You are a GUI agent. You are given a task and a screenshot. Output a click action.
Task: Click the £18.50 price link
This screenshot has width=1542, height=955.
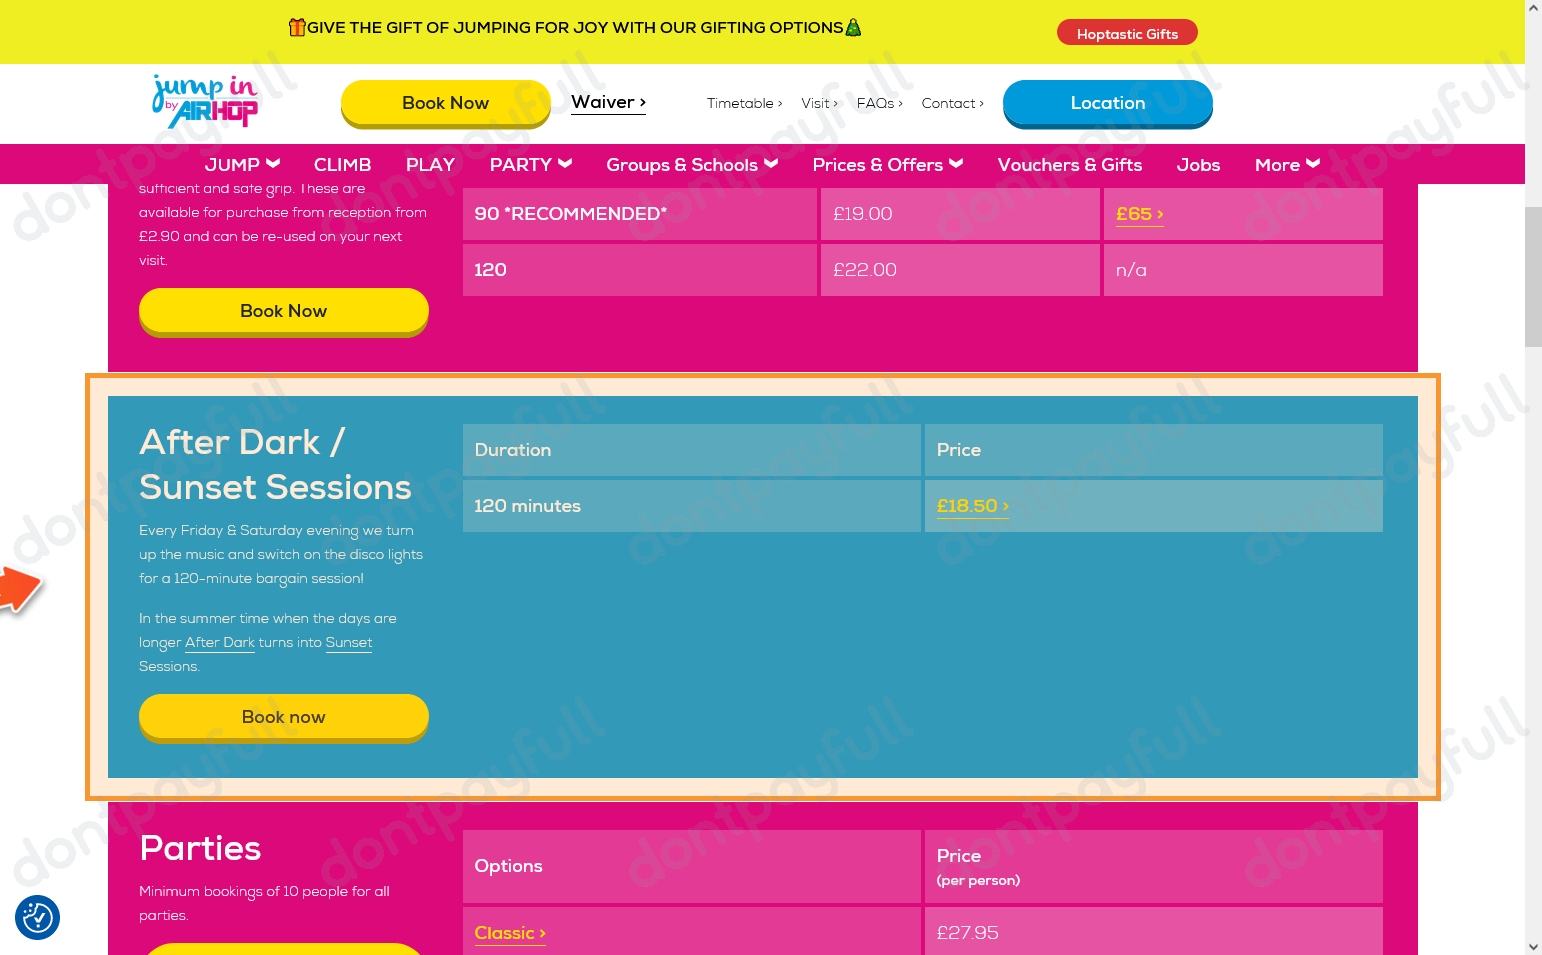click(971, 506)
